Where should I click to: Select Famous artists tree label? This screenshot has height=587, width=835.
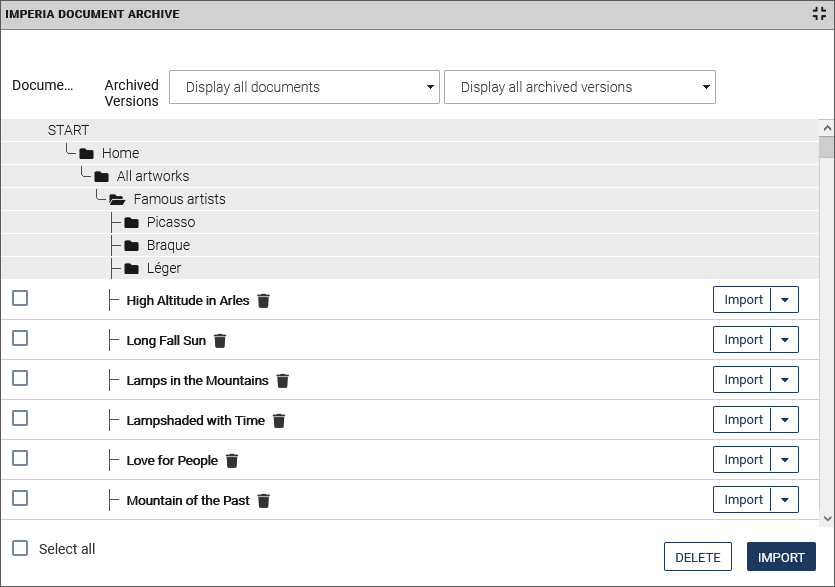(x=179, y=199)
